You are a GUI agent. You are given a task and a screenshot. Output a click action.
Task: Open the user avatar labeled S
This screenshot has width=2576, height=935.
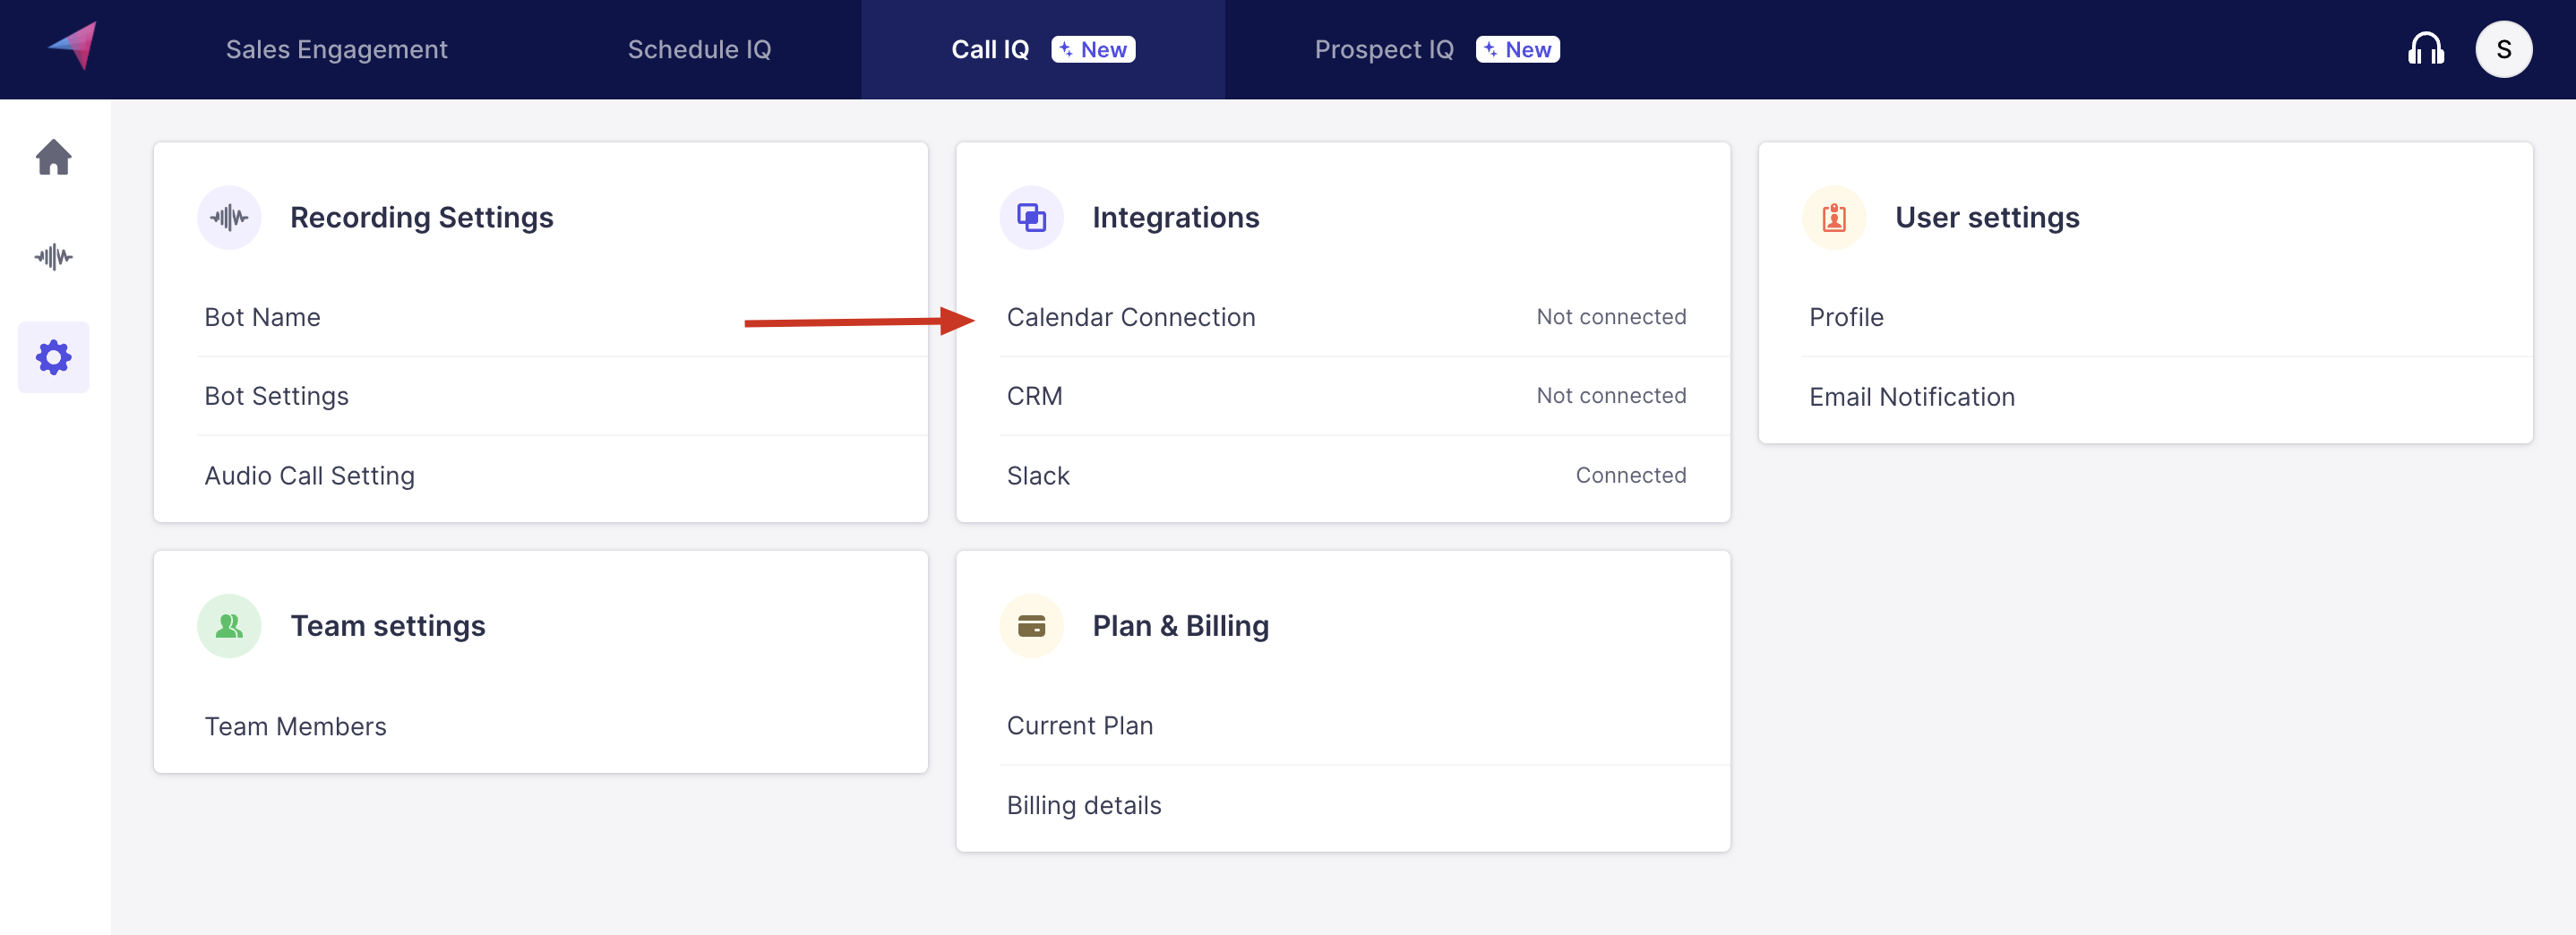click(2503, 49)
